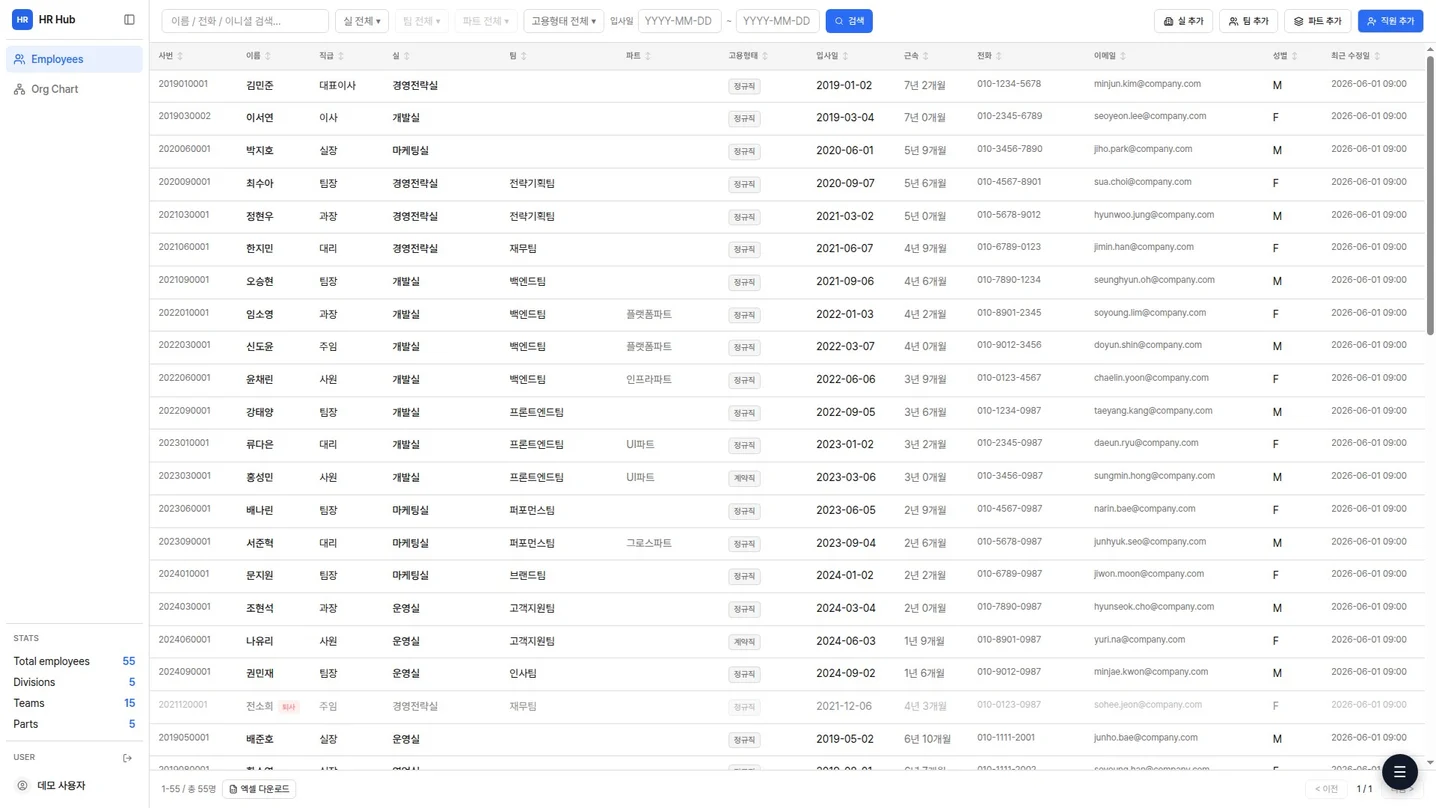1436x808 pixels.
Task: Click the 인사팀 cell for 권민재
Action: [x=523, y=674]
